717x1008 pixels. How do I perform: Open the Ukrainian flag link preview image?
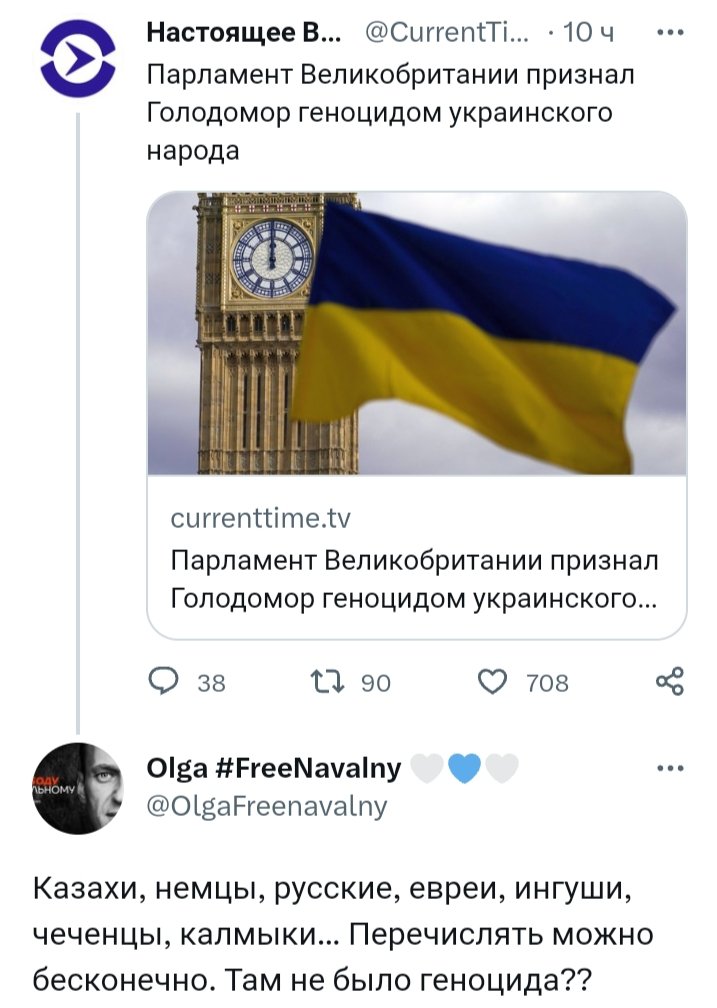[x=417, y=332]
